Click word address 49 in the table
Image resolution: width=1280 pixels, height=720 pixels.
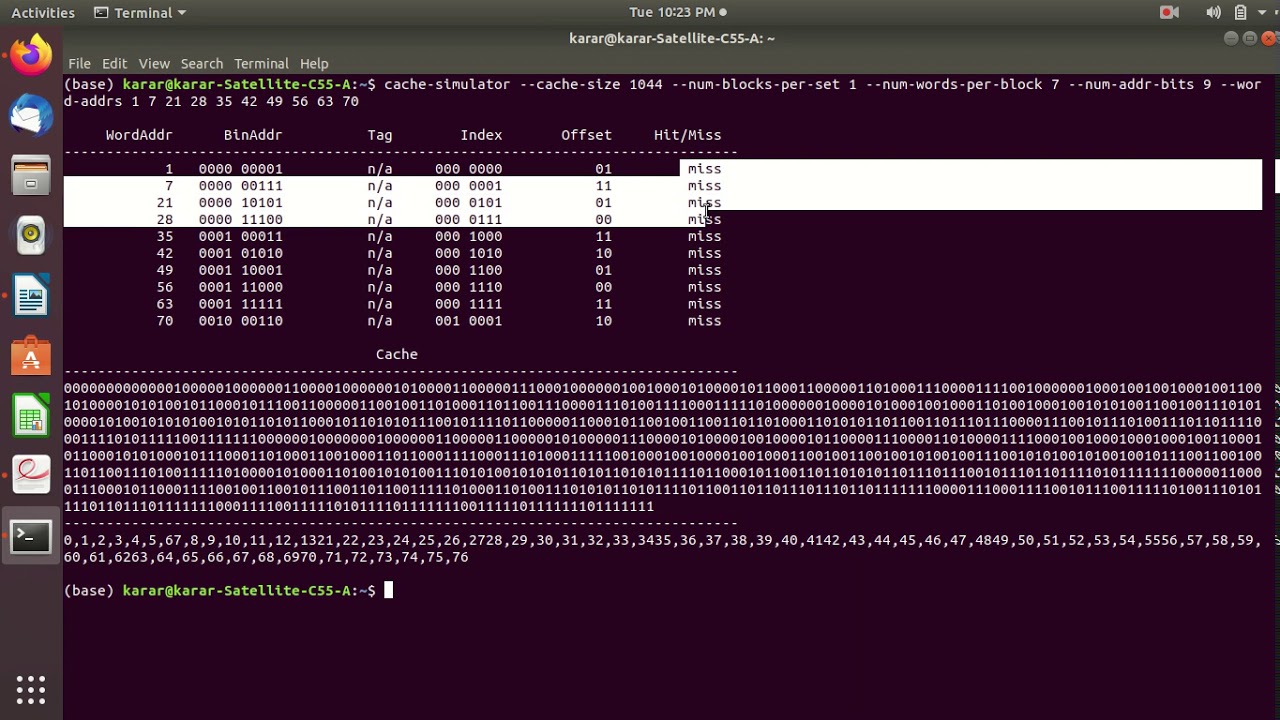click(x=164, y=270)
